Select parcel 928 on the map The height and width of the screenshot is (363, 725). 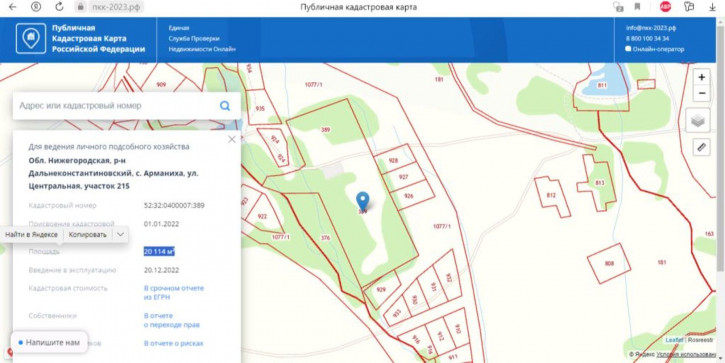click(x=393, y=160)
